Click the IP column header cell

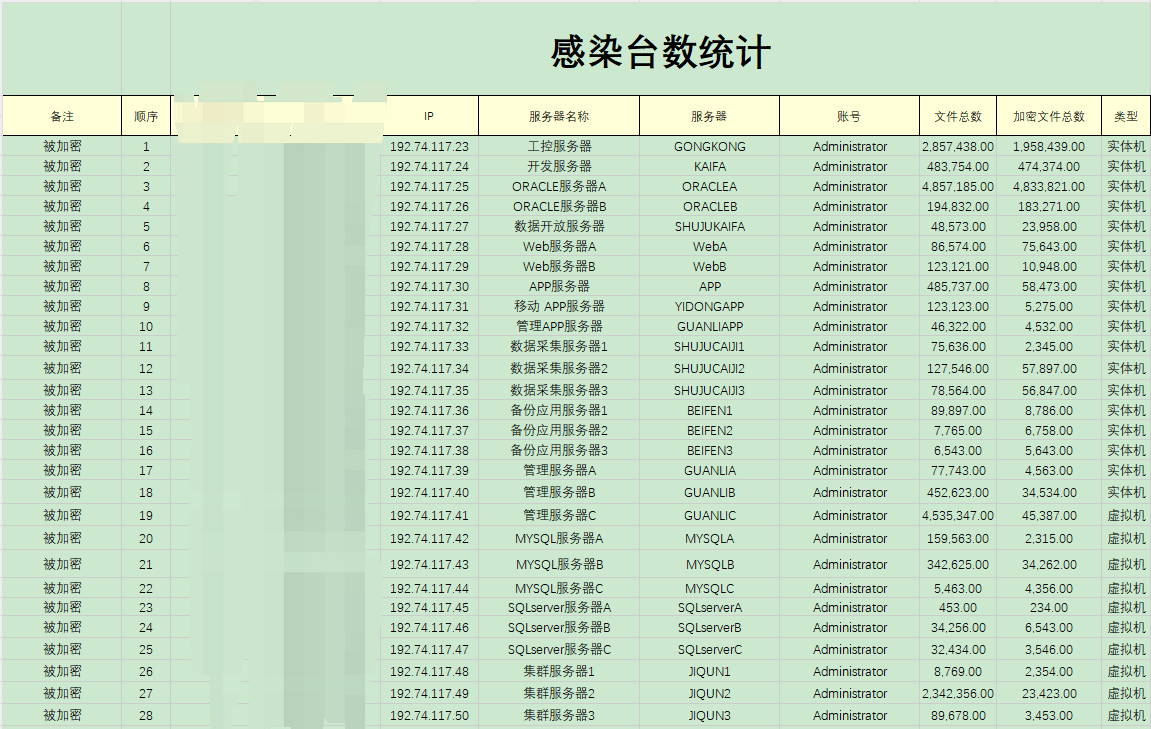point(429,116)
